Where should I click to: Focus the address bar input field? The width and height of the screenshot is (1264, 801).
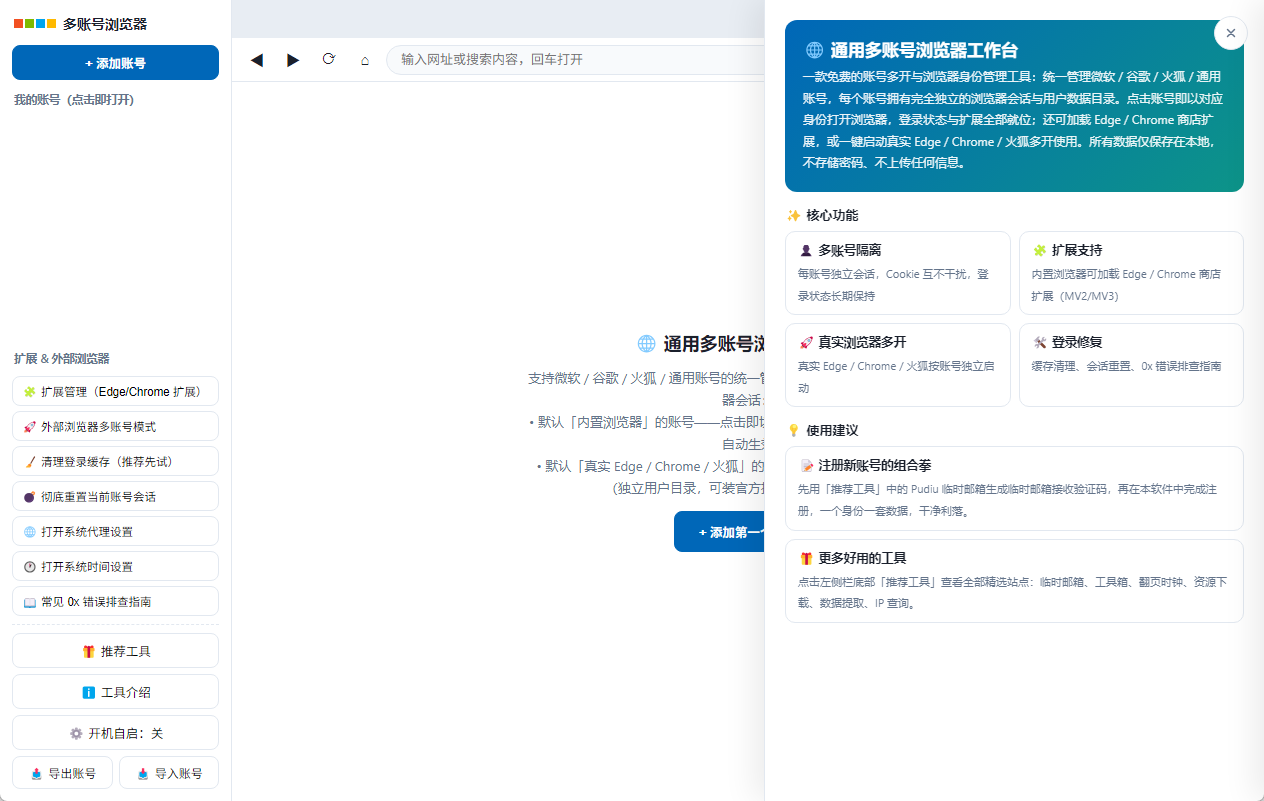tap(575, 60)
